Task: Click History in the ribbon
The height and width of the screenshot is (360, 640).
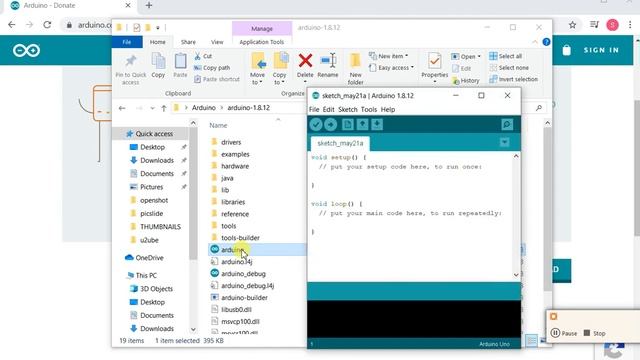Action: tap(466, 81)
